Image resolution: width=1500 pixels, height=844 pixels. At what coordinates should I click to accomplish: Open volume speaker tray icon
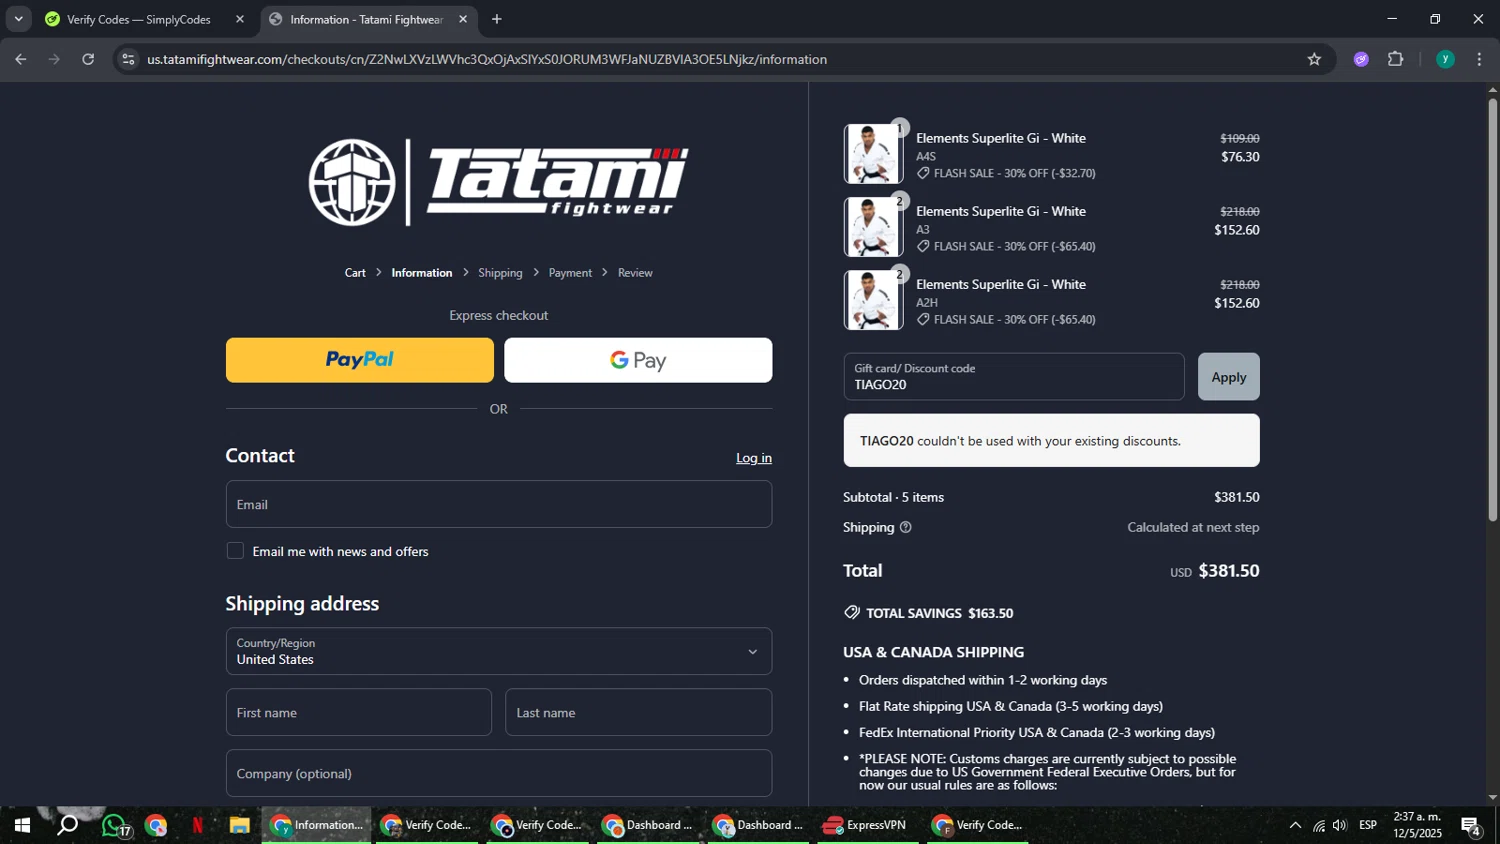point(1340,826)
